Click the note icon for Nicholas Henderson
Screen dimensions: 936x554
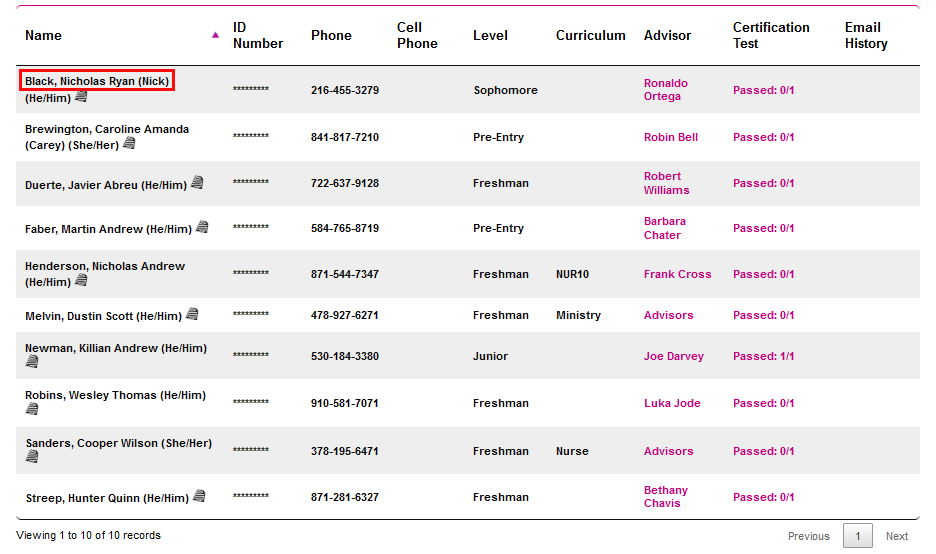pyautogui.click(x=81, y=281)
